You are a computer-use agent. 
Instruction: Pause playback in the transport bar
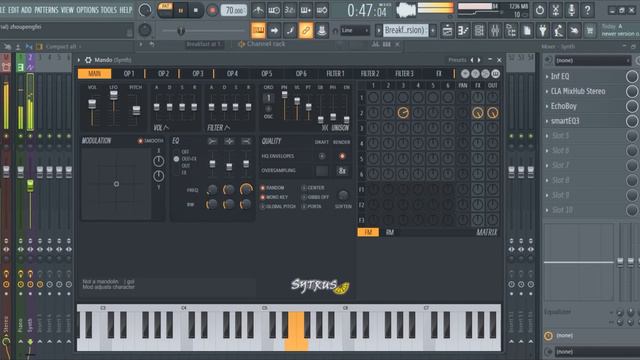pos(180,10)
